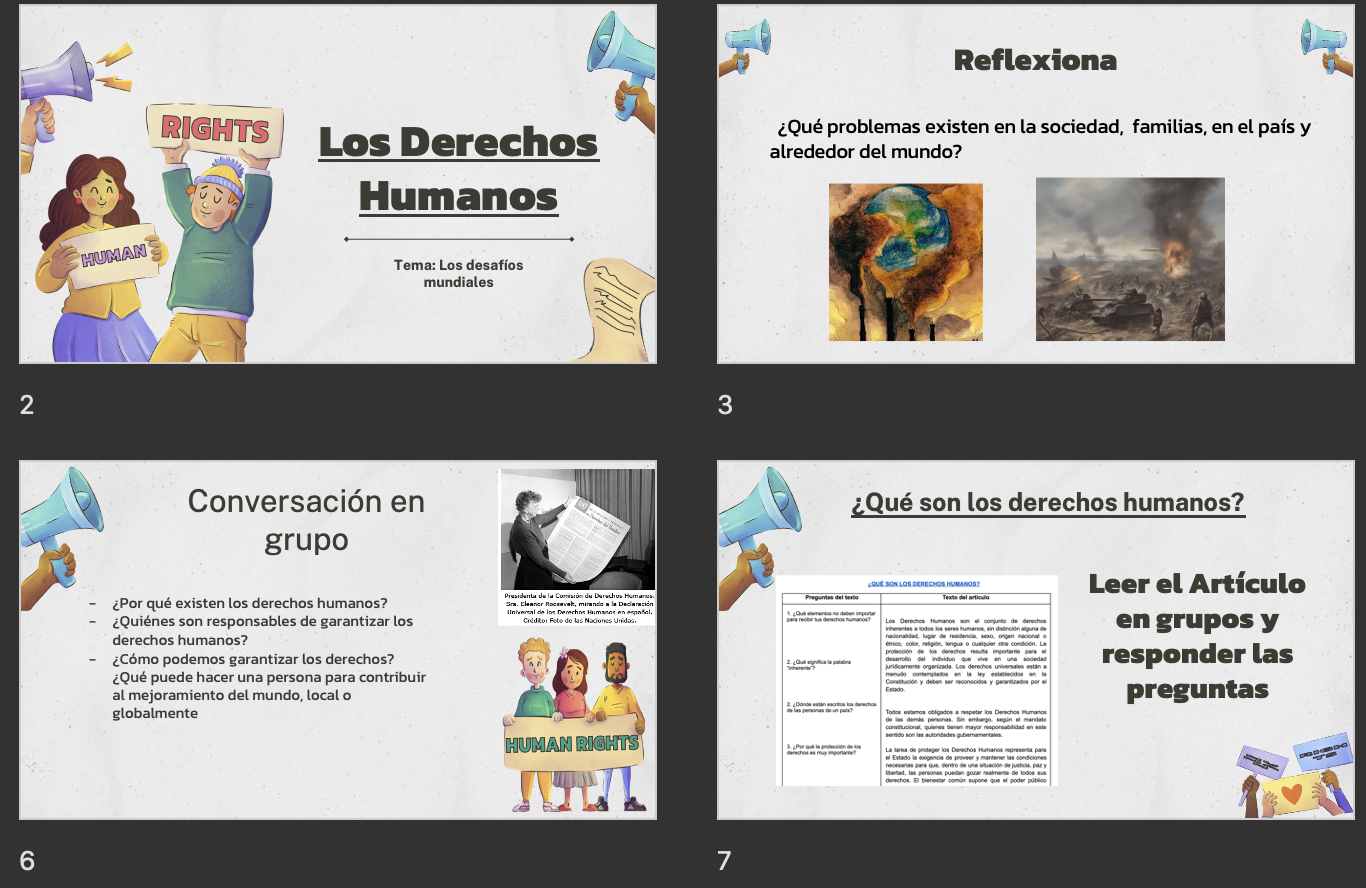Click the underlined heading '¿Qué son los derechos humanos?'
Viewport: 1366px width, 888px height.
[1048, 502]
